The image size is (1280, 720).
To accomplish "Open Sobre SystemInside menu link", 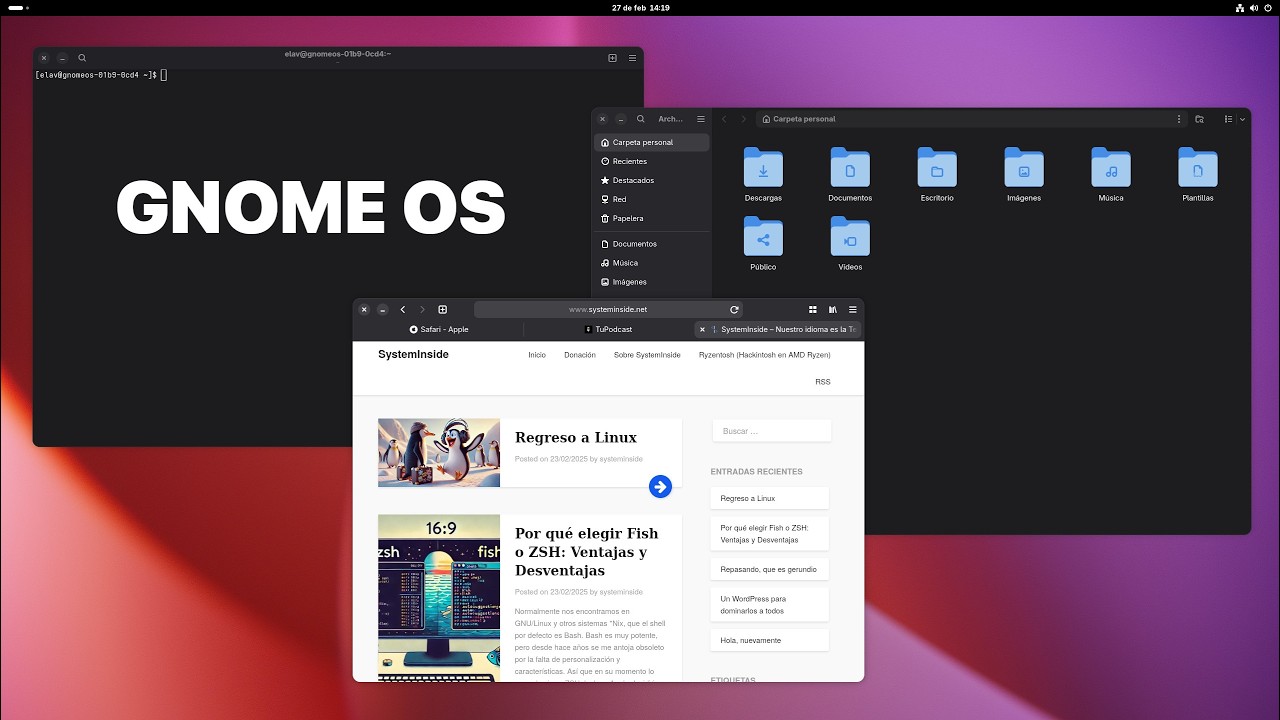I will click(647, 355).
